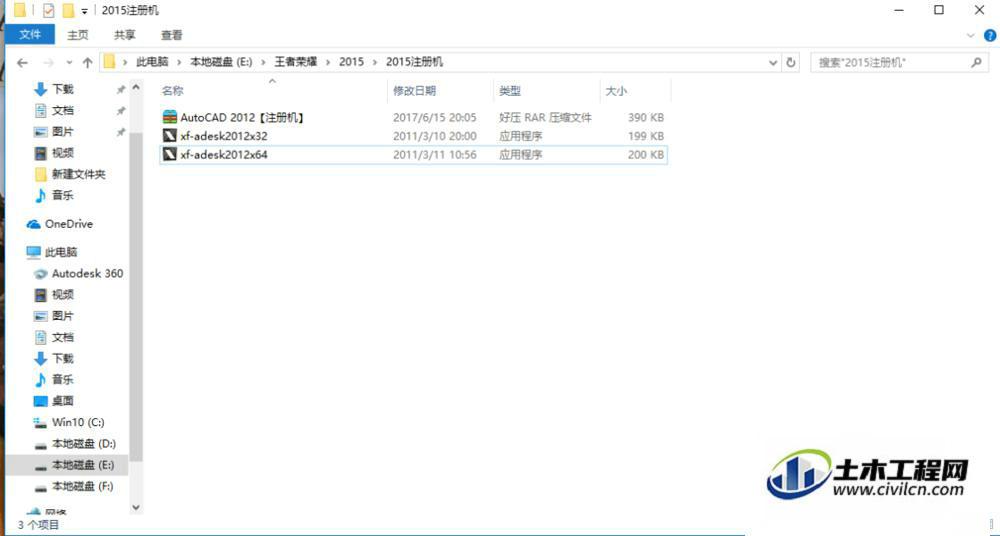The width and height of the screenshot is (1000, 536).
Task: Open 新建文件夹 in sidebar
Action: [x=78, y=174]
